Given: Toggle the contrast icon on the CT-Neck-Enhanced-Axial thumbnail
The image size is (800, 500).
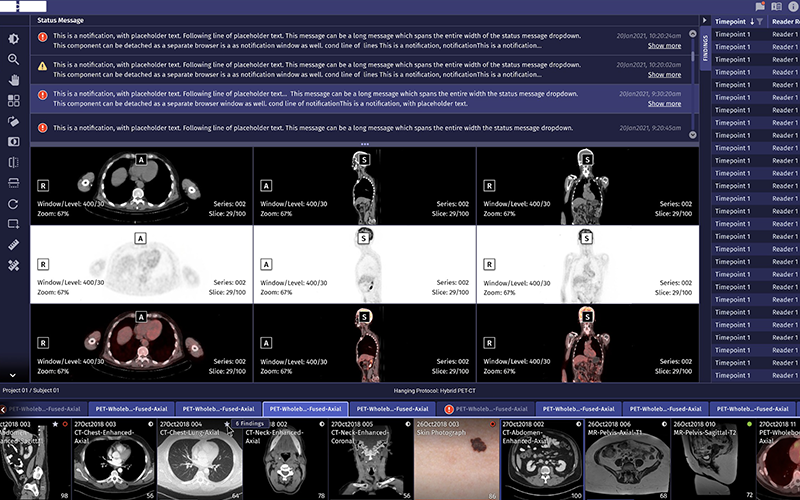Looking at the screenshot, I should pos(322,424).
